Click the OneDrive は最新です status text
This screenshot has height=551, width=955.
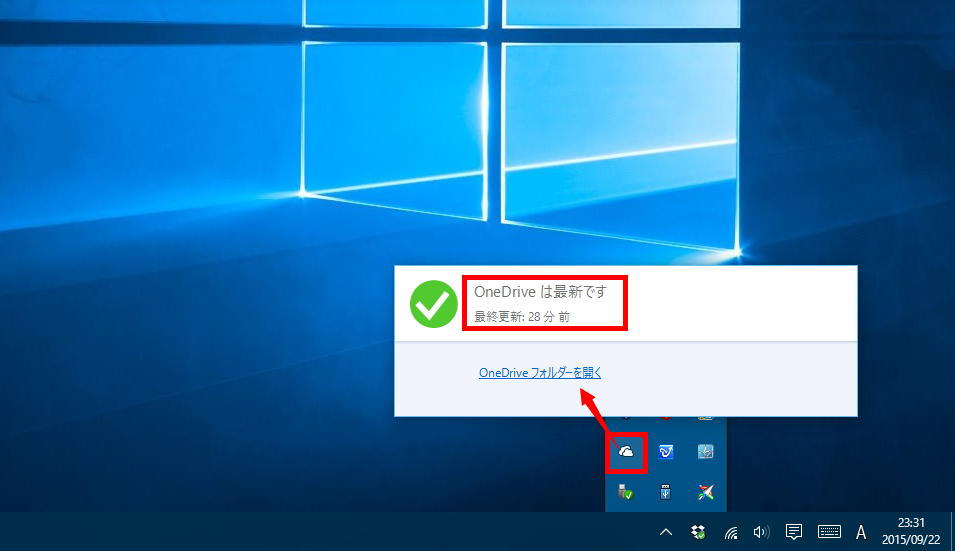tap(540, 292)
